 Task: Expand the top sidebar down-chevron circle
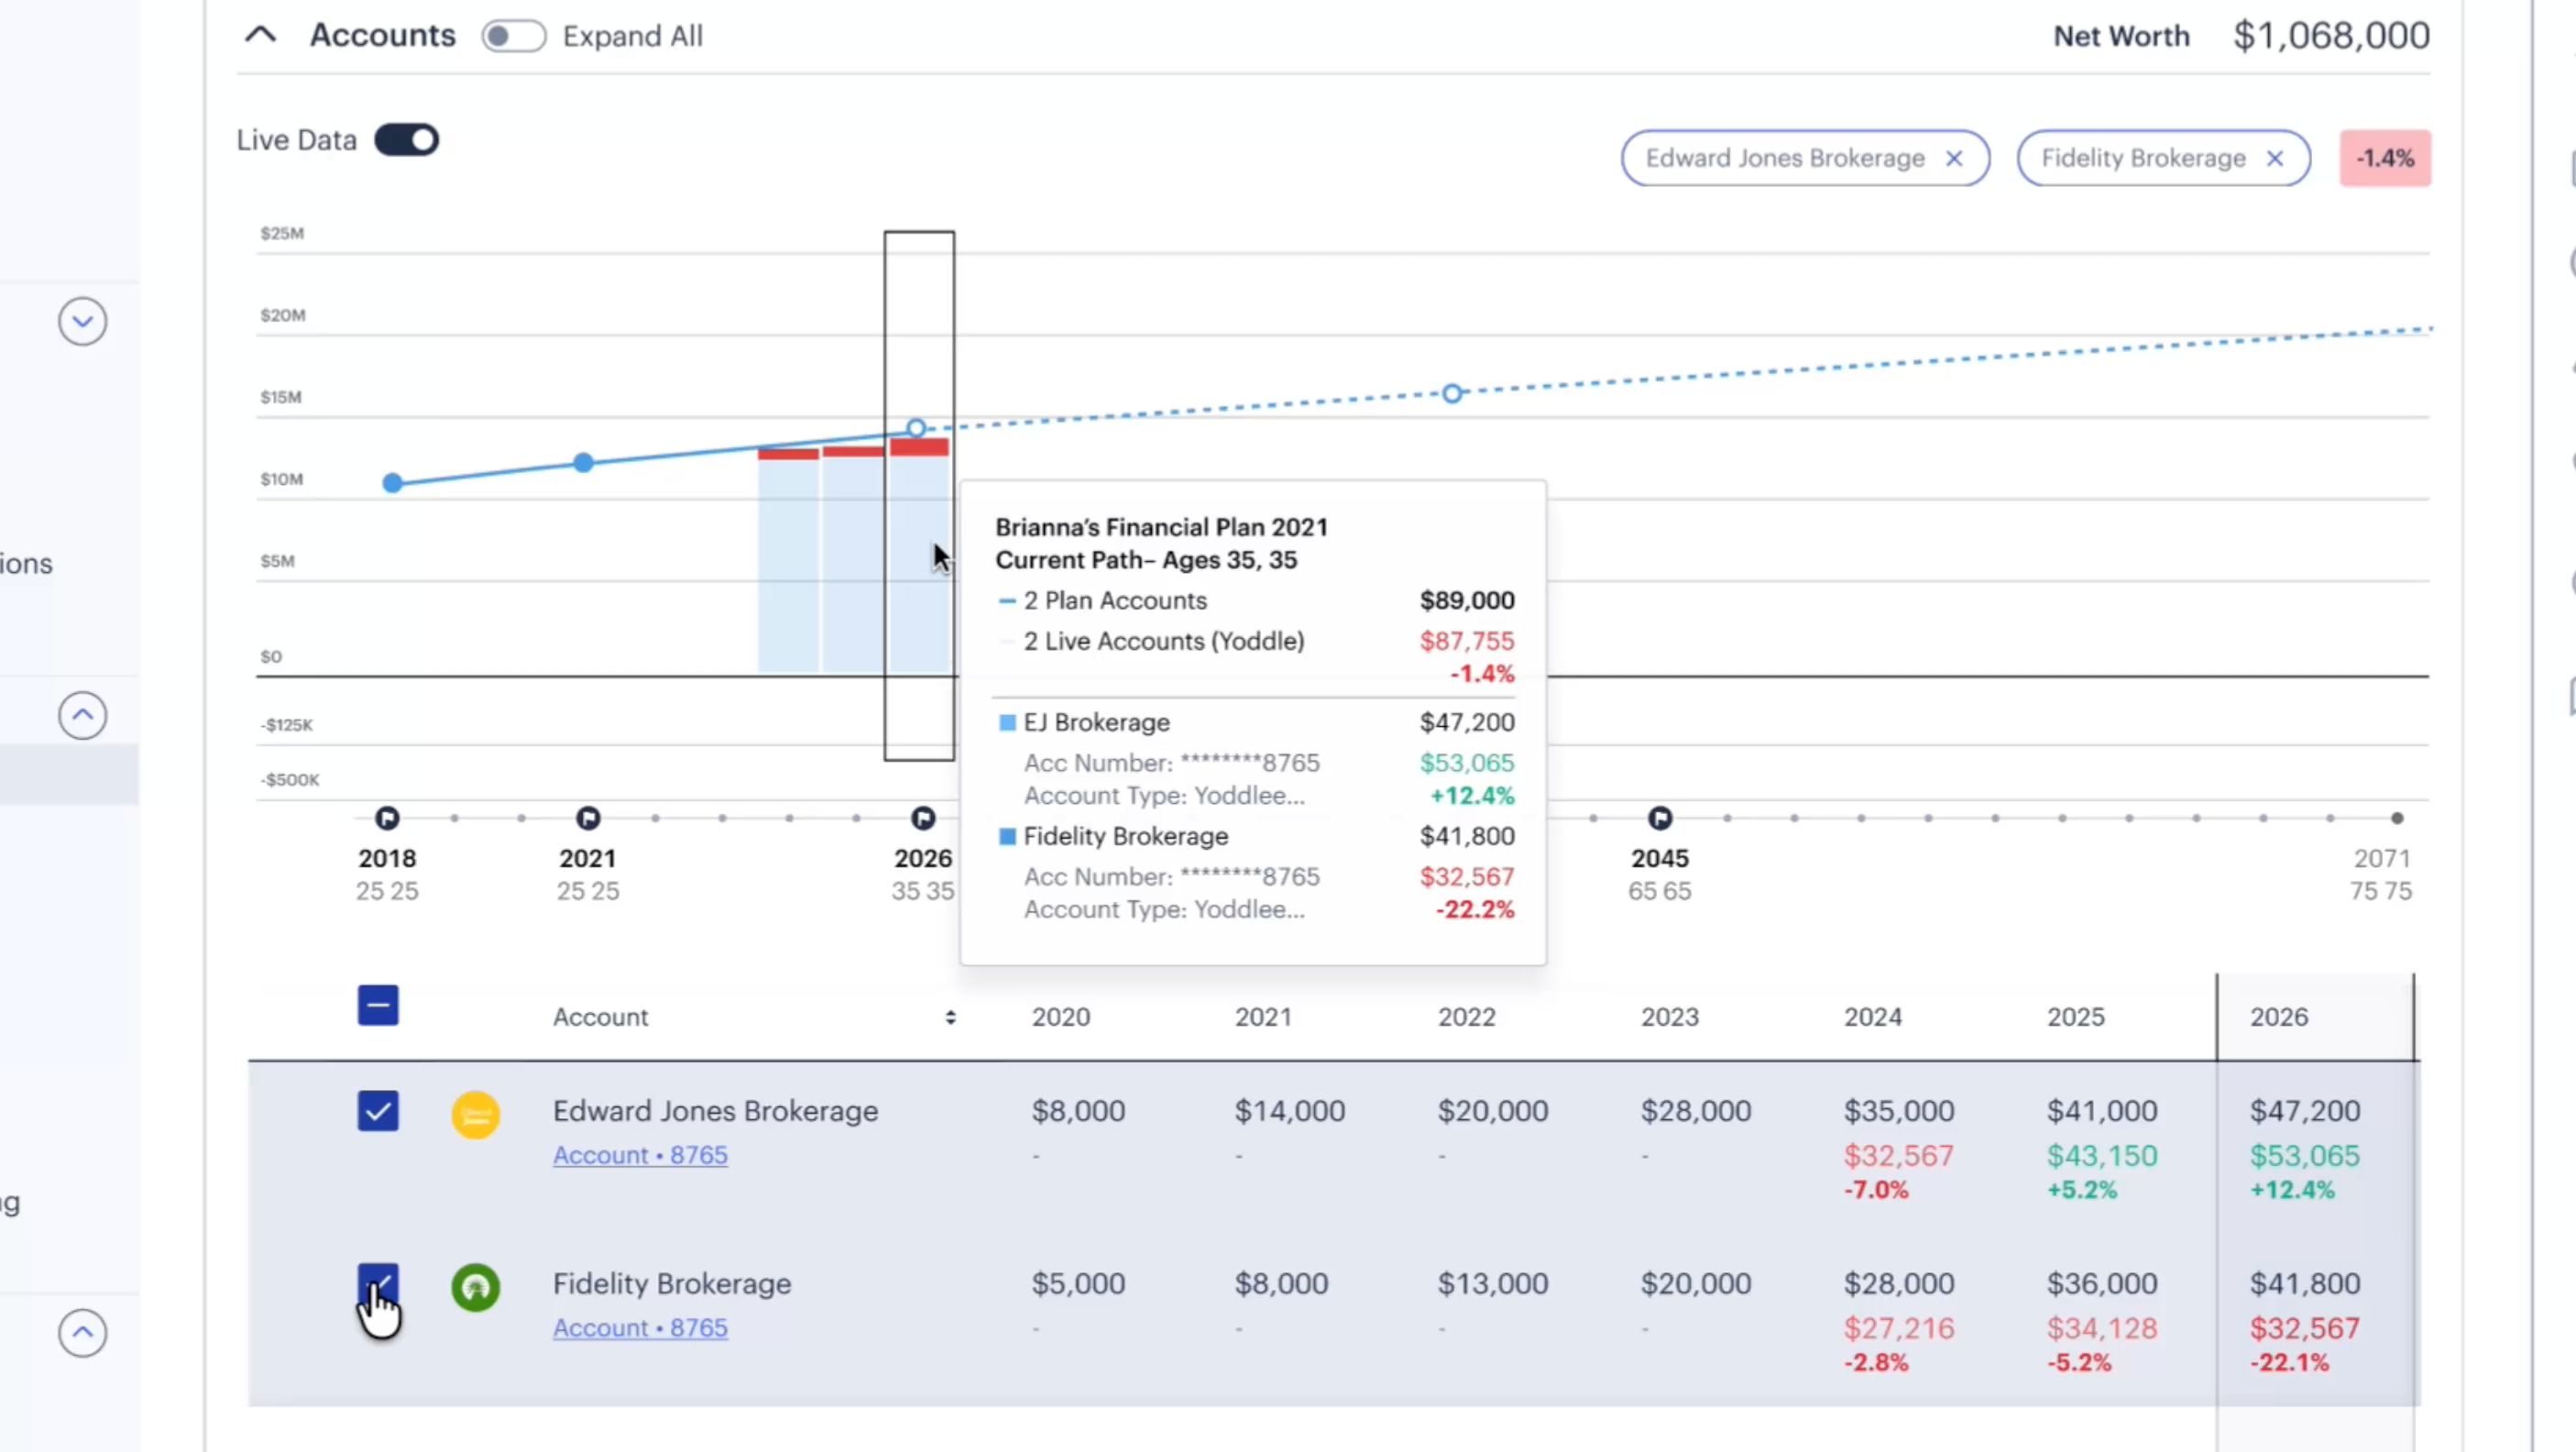(82, 321)
